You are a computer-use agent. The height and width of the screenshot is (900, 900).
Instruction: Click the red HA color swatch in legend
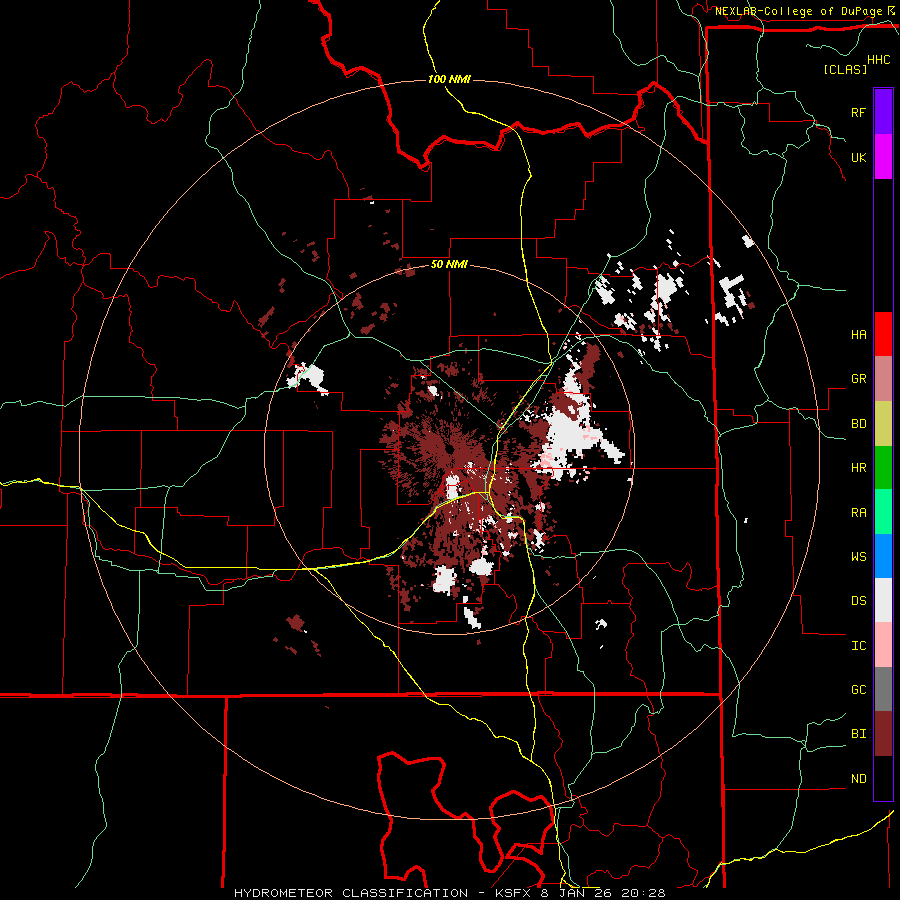click(x=883, y=334)
